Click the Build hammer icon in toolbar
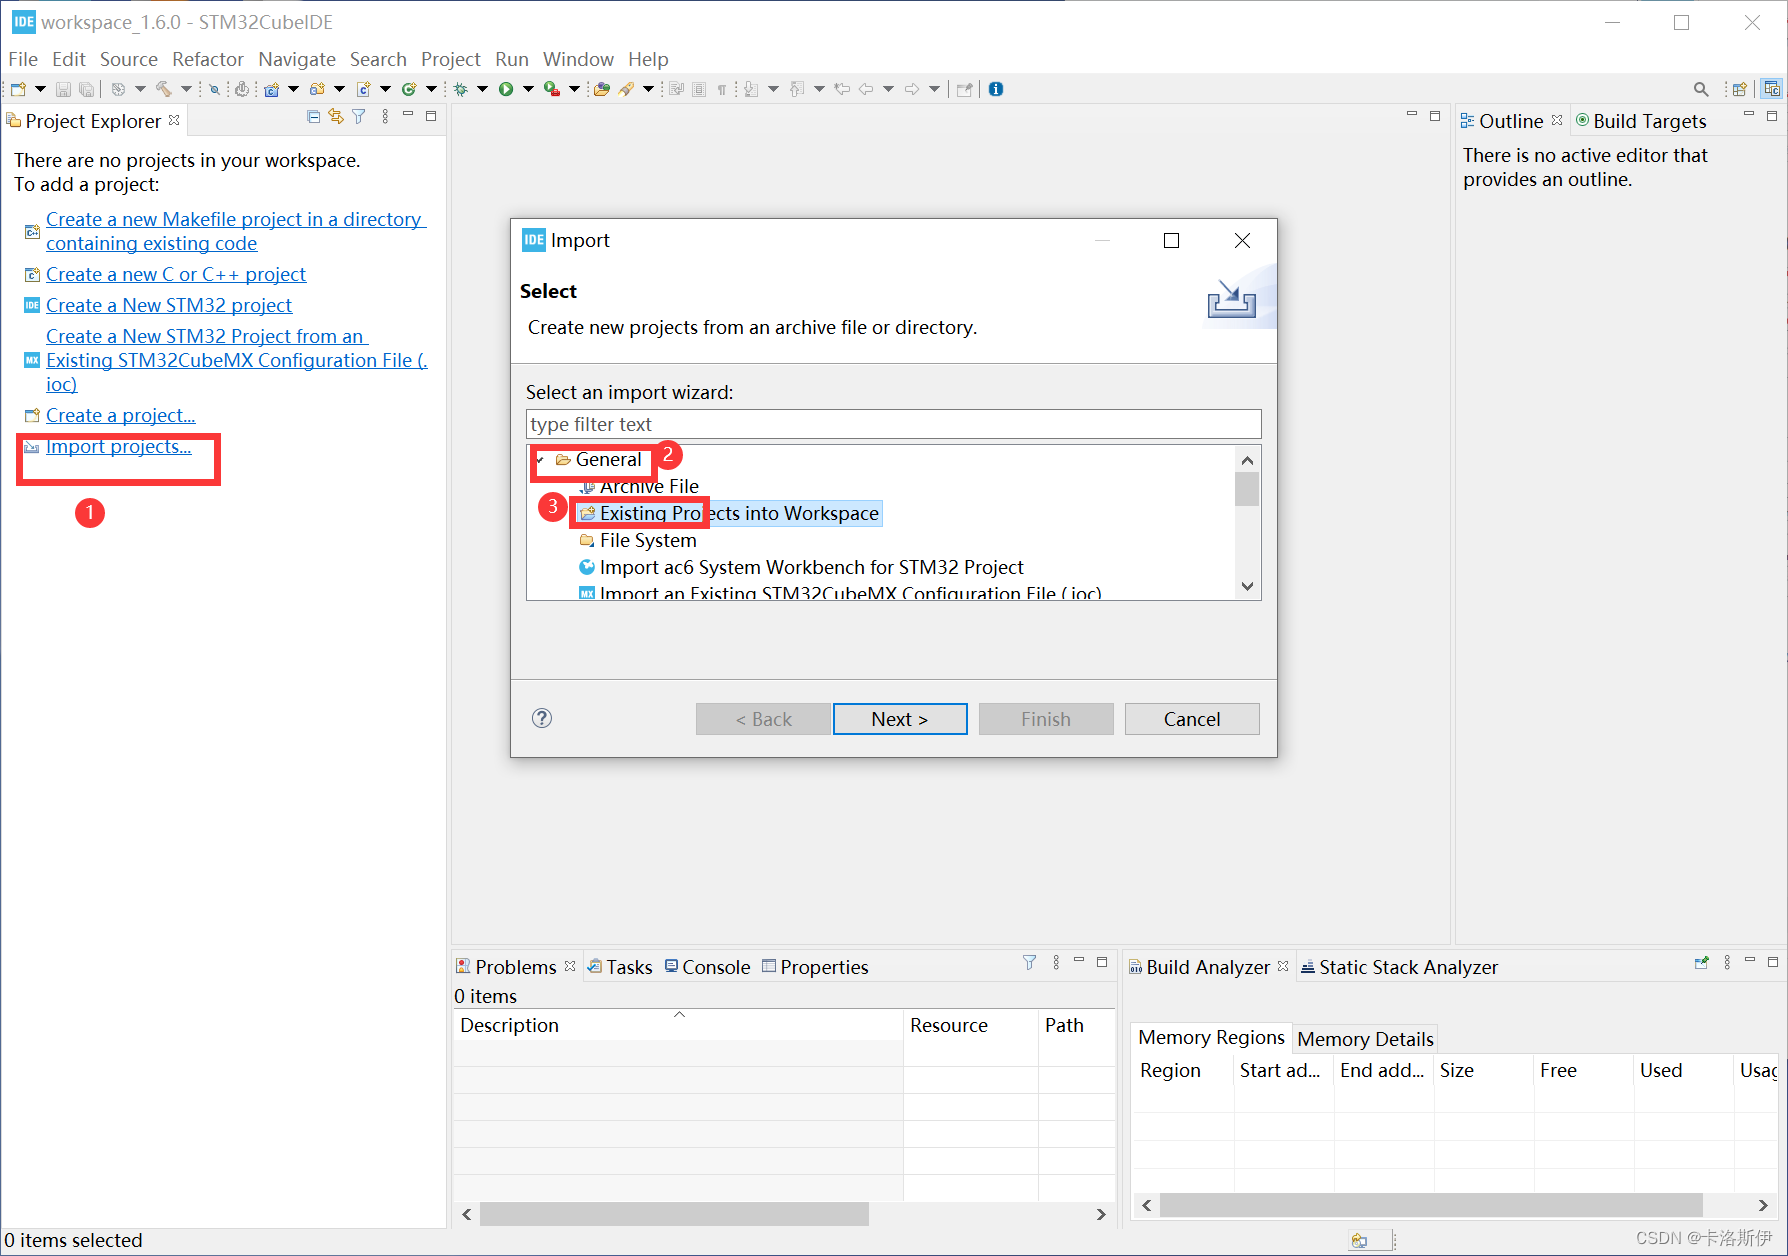Image resolution: width=1788 pixels, height=1256 pixels. [164, 89]
